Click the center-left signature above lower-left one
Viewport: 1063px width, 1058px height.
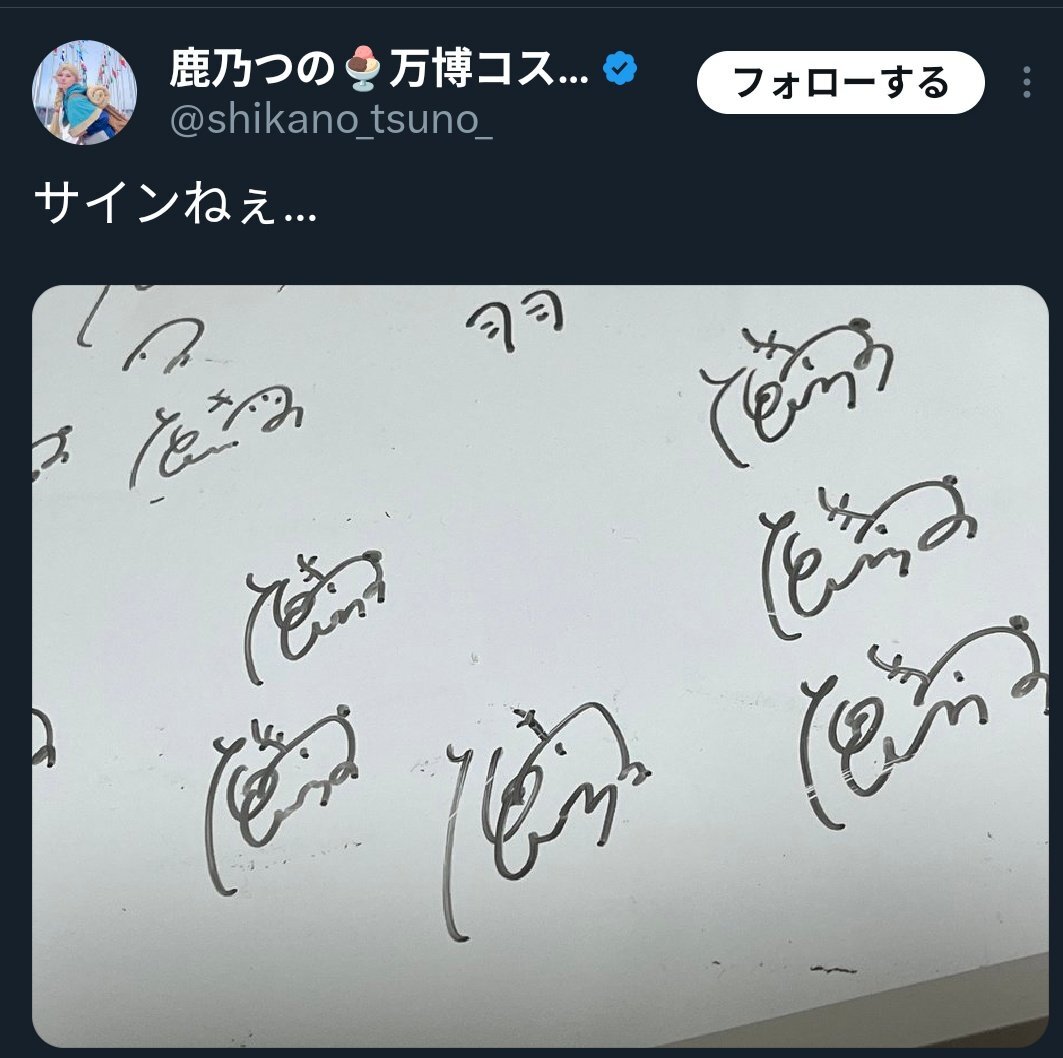[314, 617]
